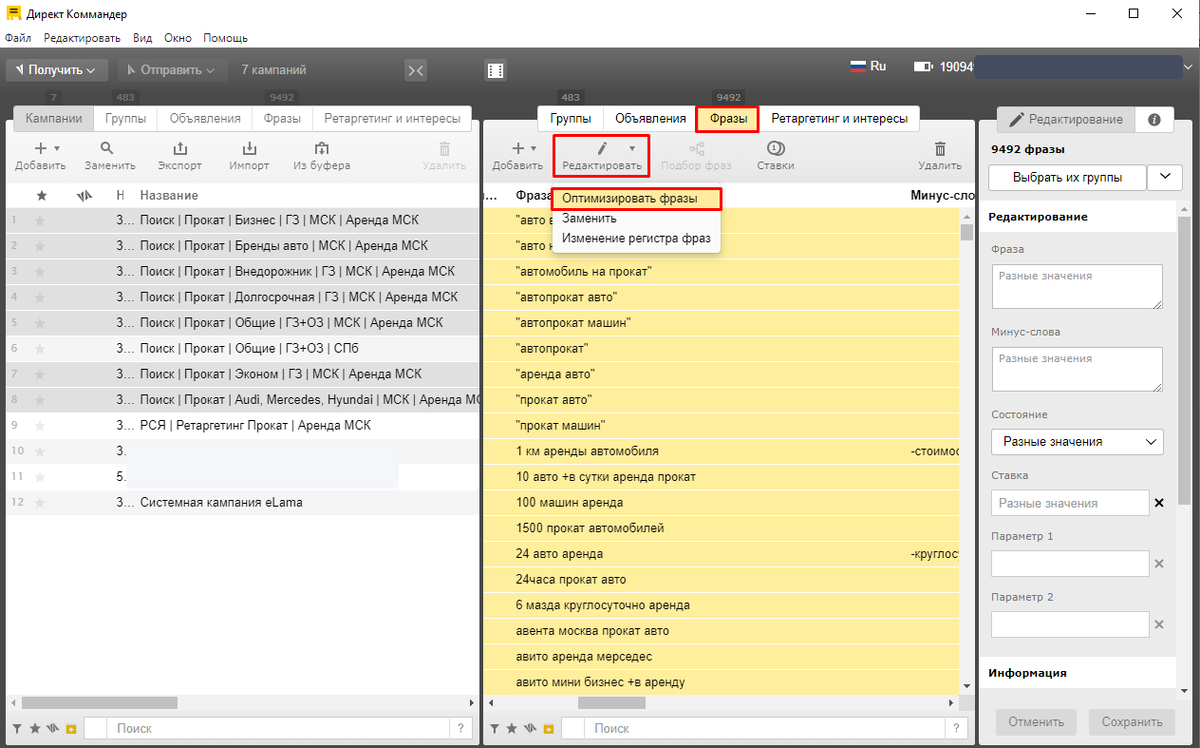The height and width of the screenshot is (748, 1200).
Task: Click the Сохранить button
Action: coord(1131,721)
